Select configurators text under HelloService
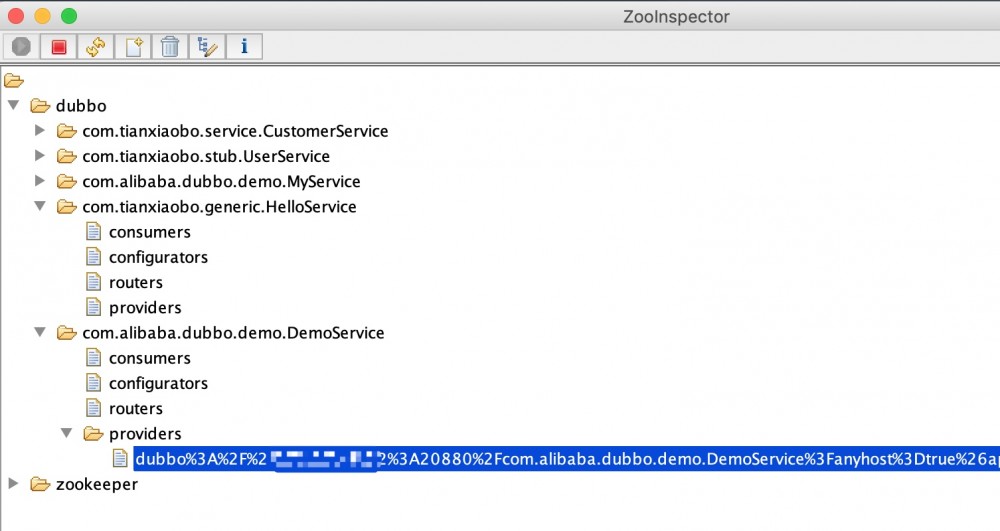 158,258
